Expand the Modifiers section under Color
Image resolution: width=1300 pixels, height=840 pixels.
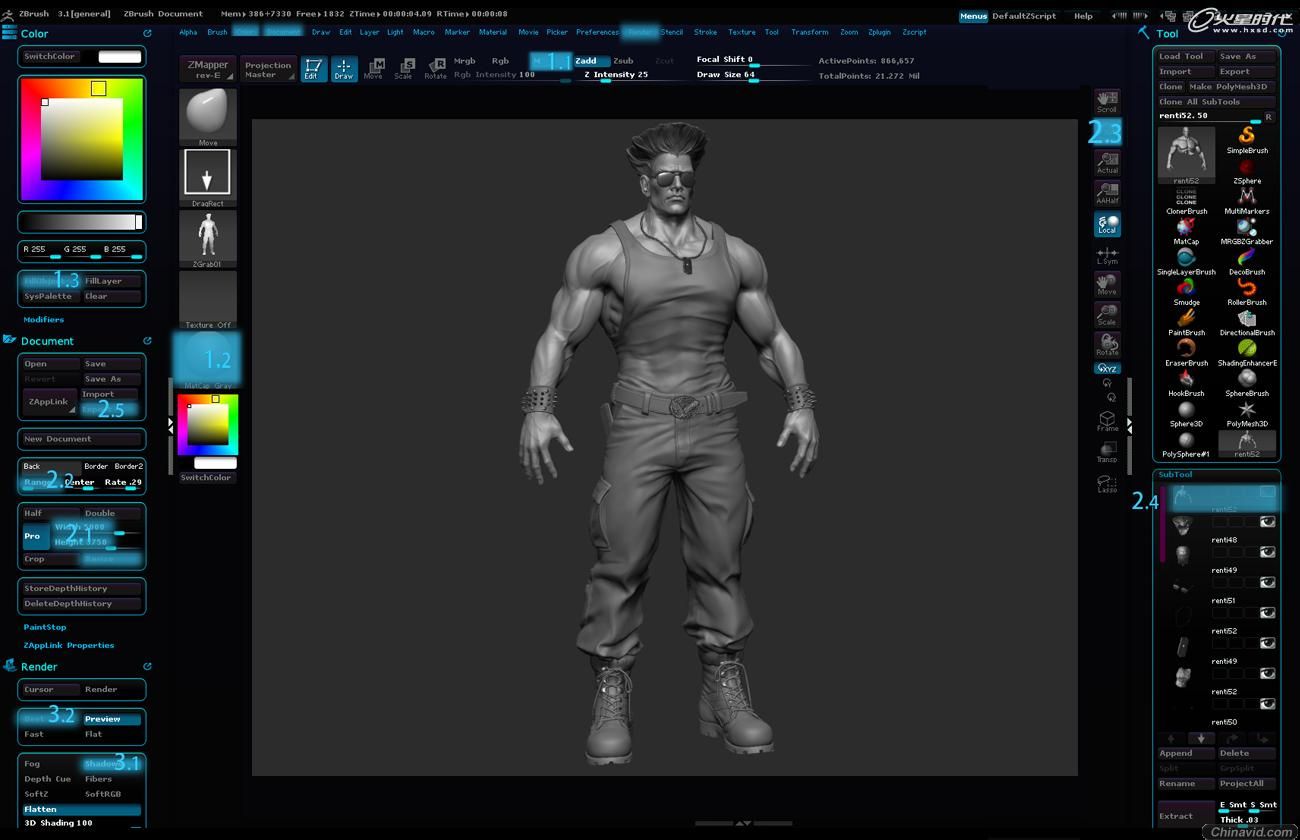pos(44,320)
